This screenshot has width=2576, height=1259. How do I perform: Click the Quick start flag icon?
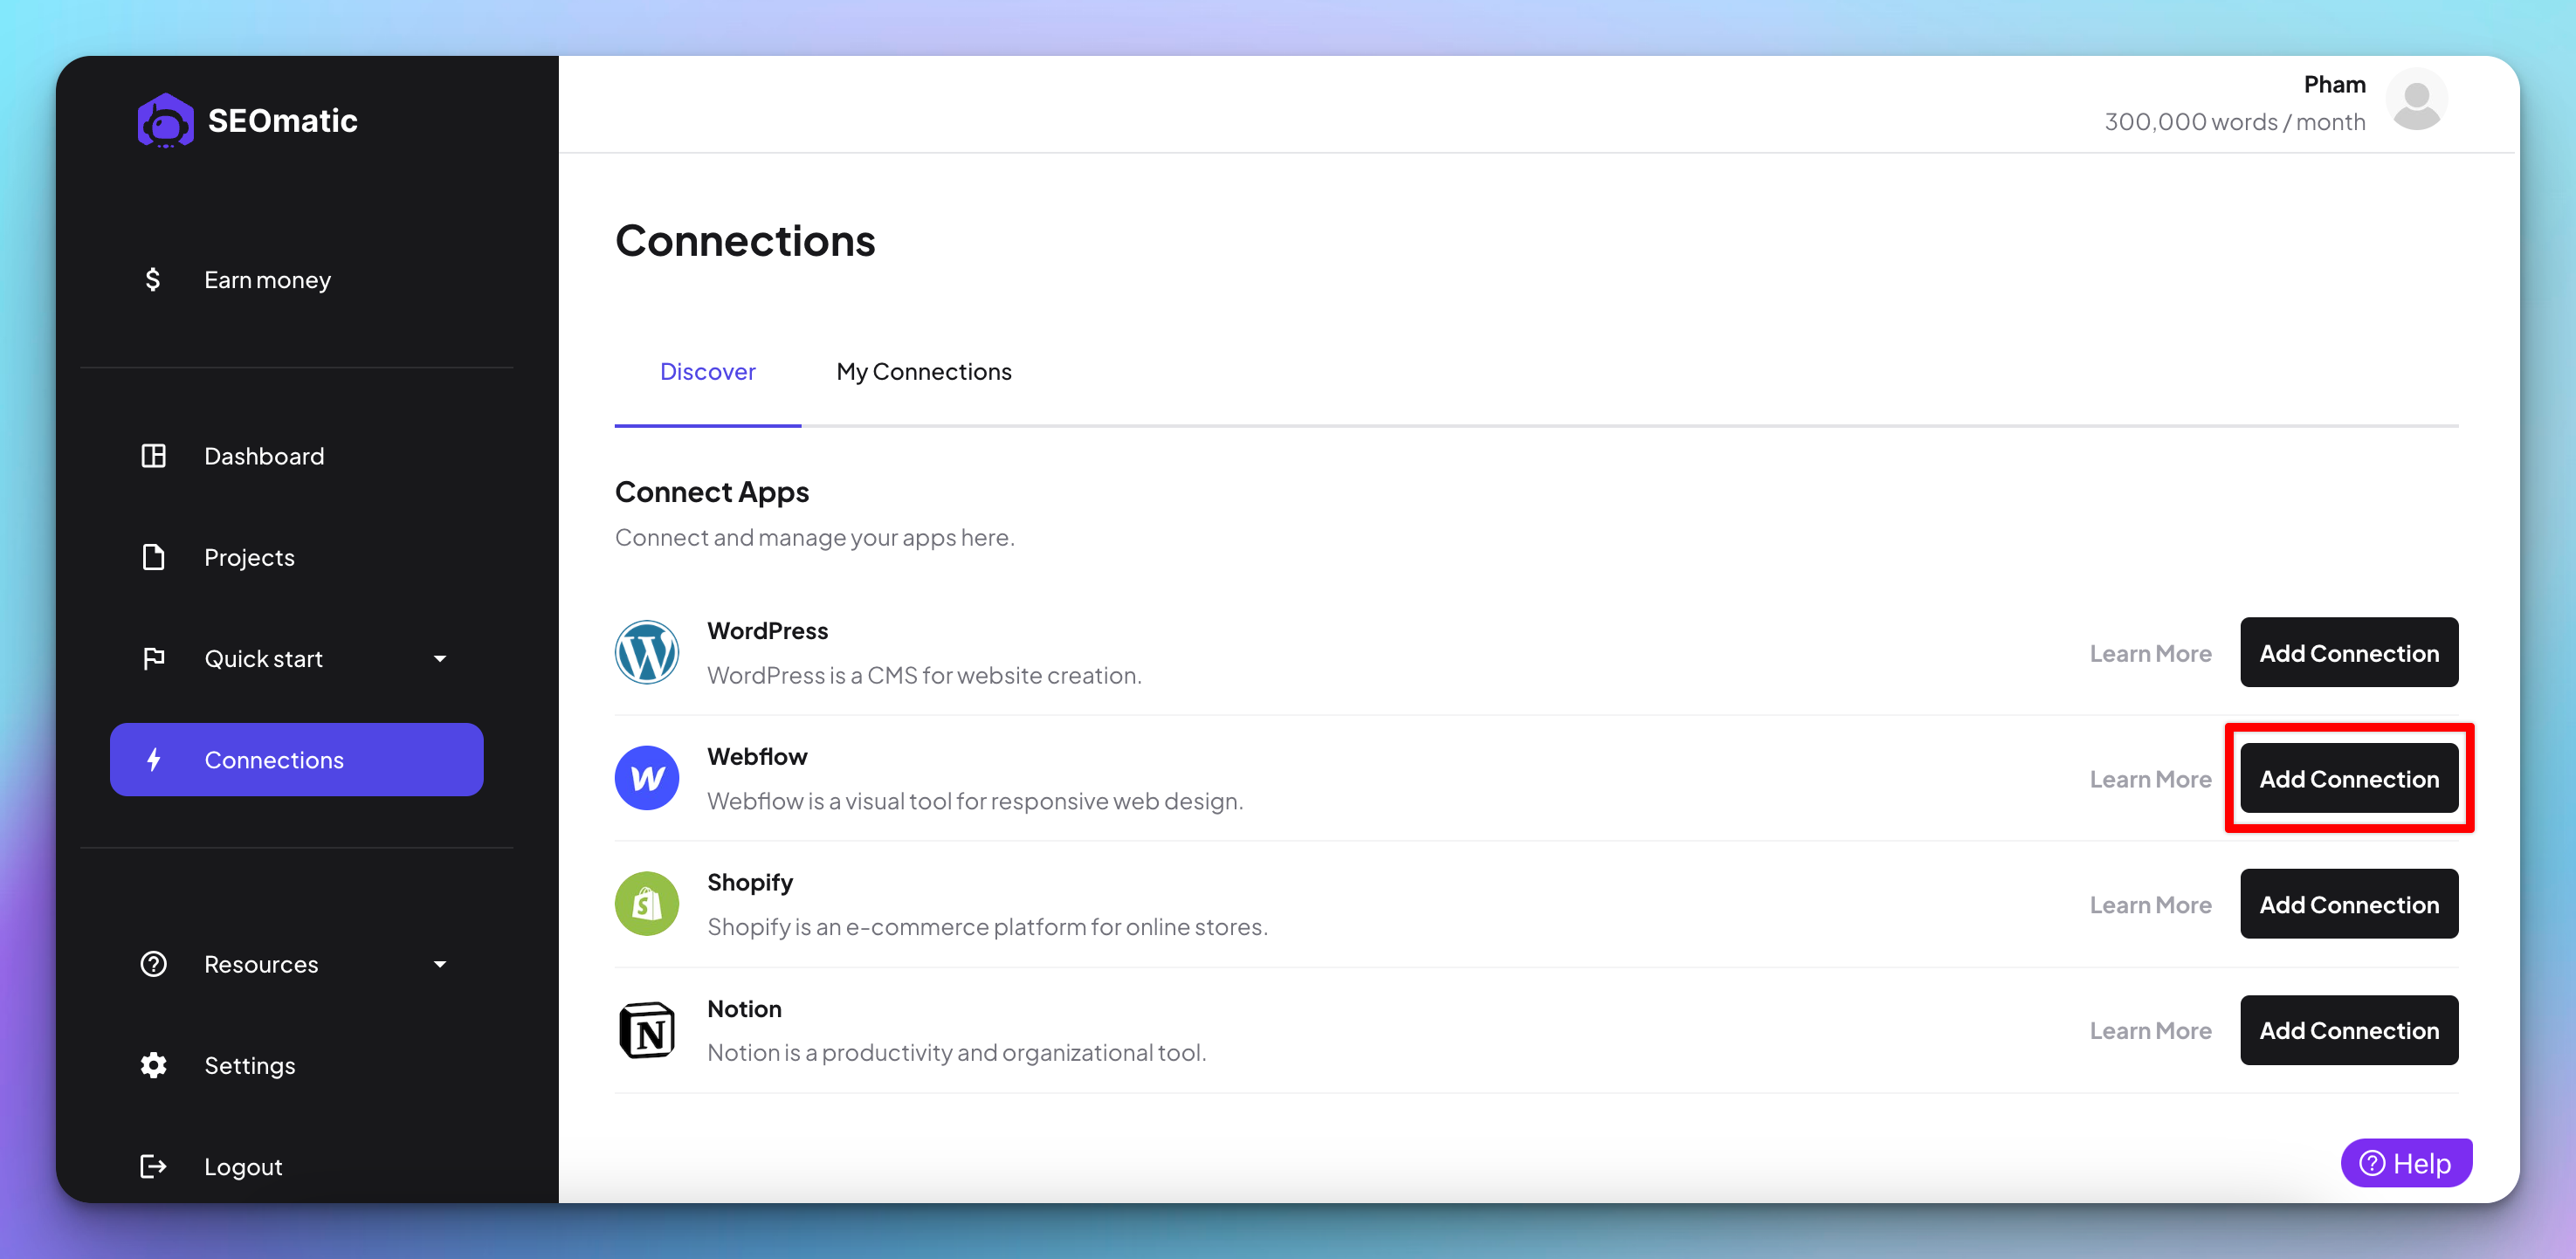click(x=153, y=659)
